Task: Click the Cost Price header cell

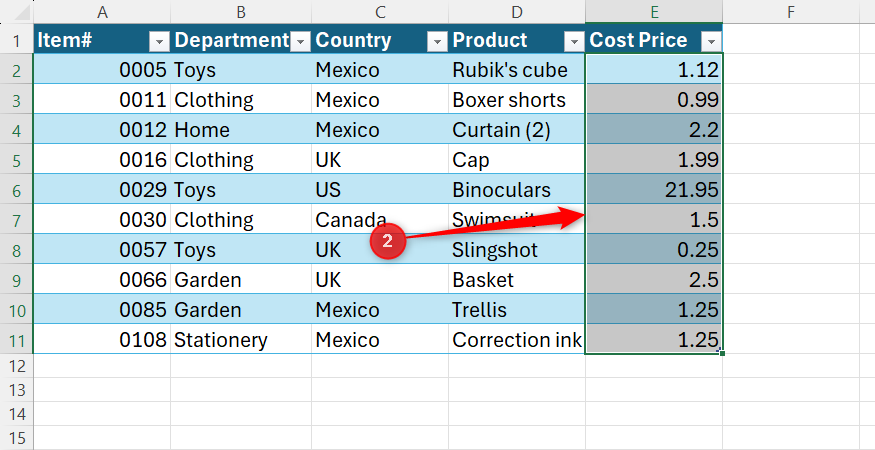Action: pos(654,39)
